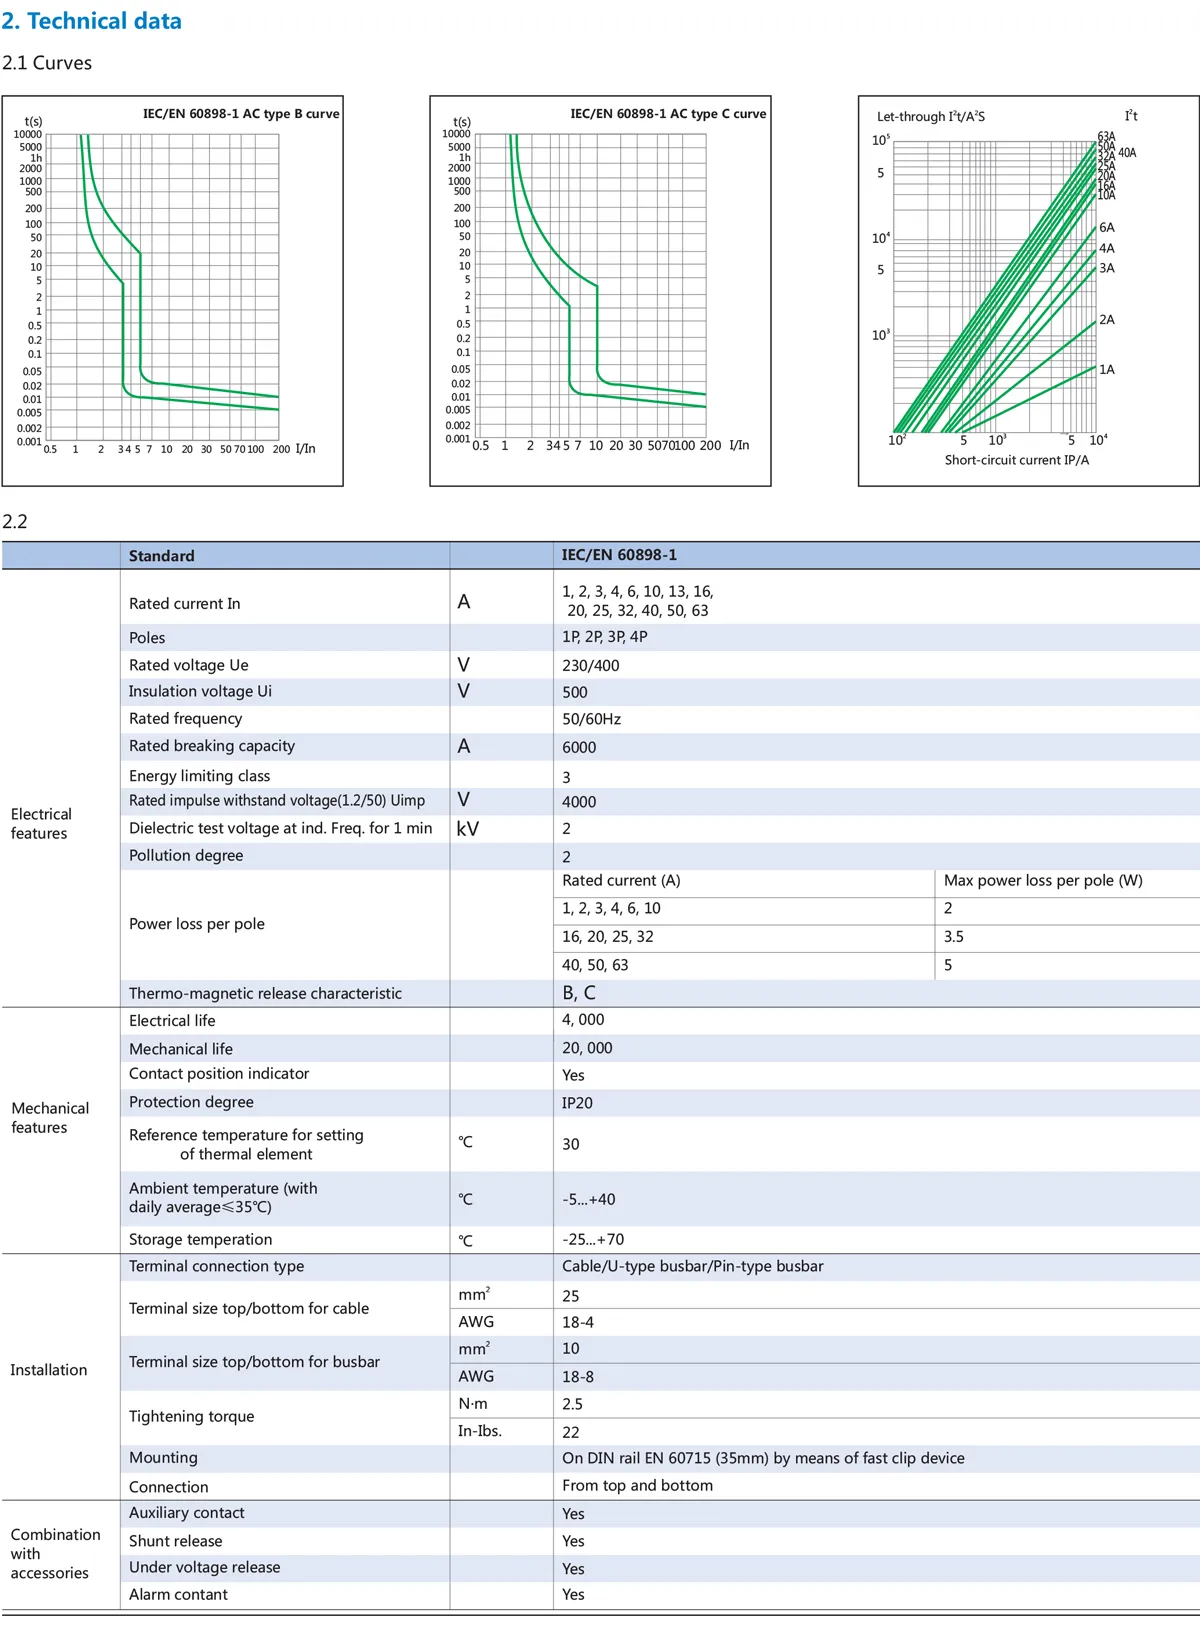The height and width of the screenshot is (1633, 1200).
Task: Select the "IEC/EN 60898-1" table header value
Action: [619, 555]
